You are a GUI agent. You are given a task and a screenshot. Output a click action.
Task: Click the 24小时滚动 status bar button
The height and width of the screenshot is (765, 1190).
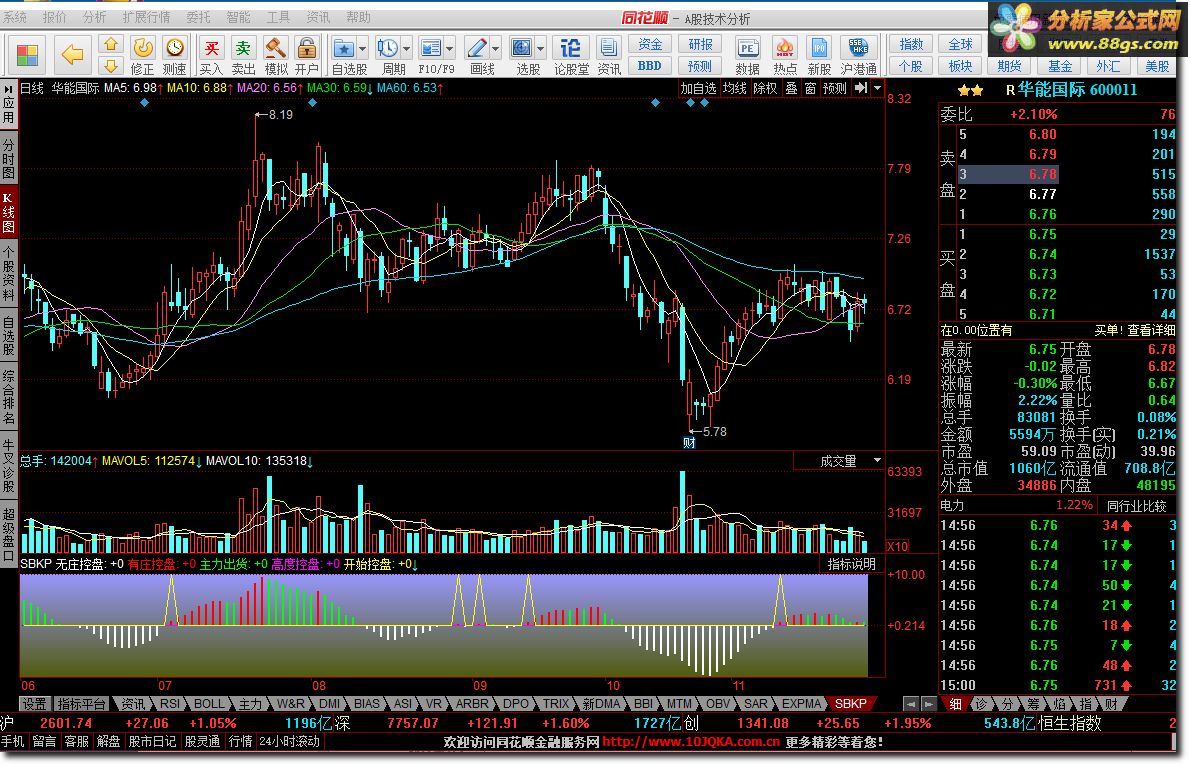289,741
